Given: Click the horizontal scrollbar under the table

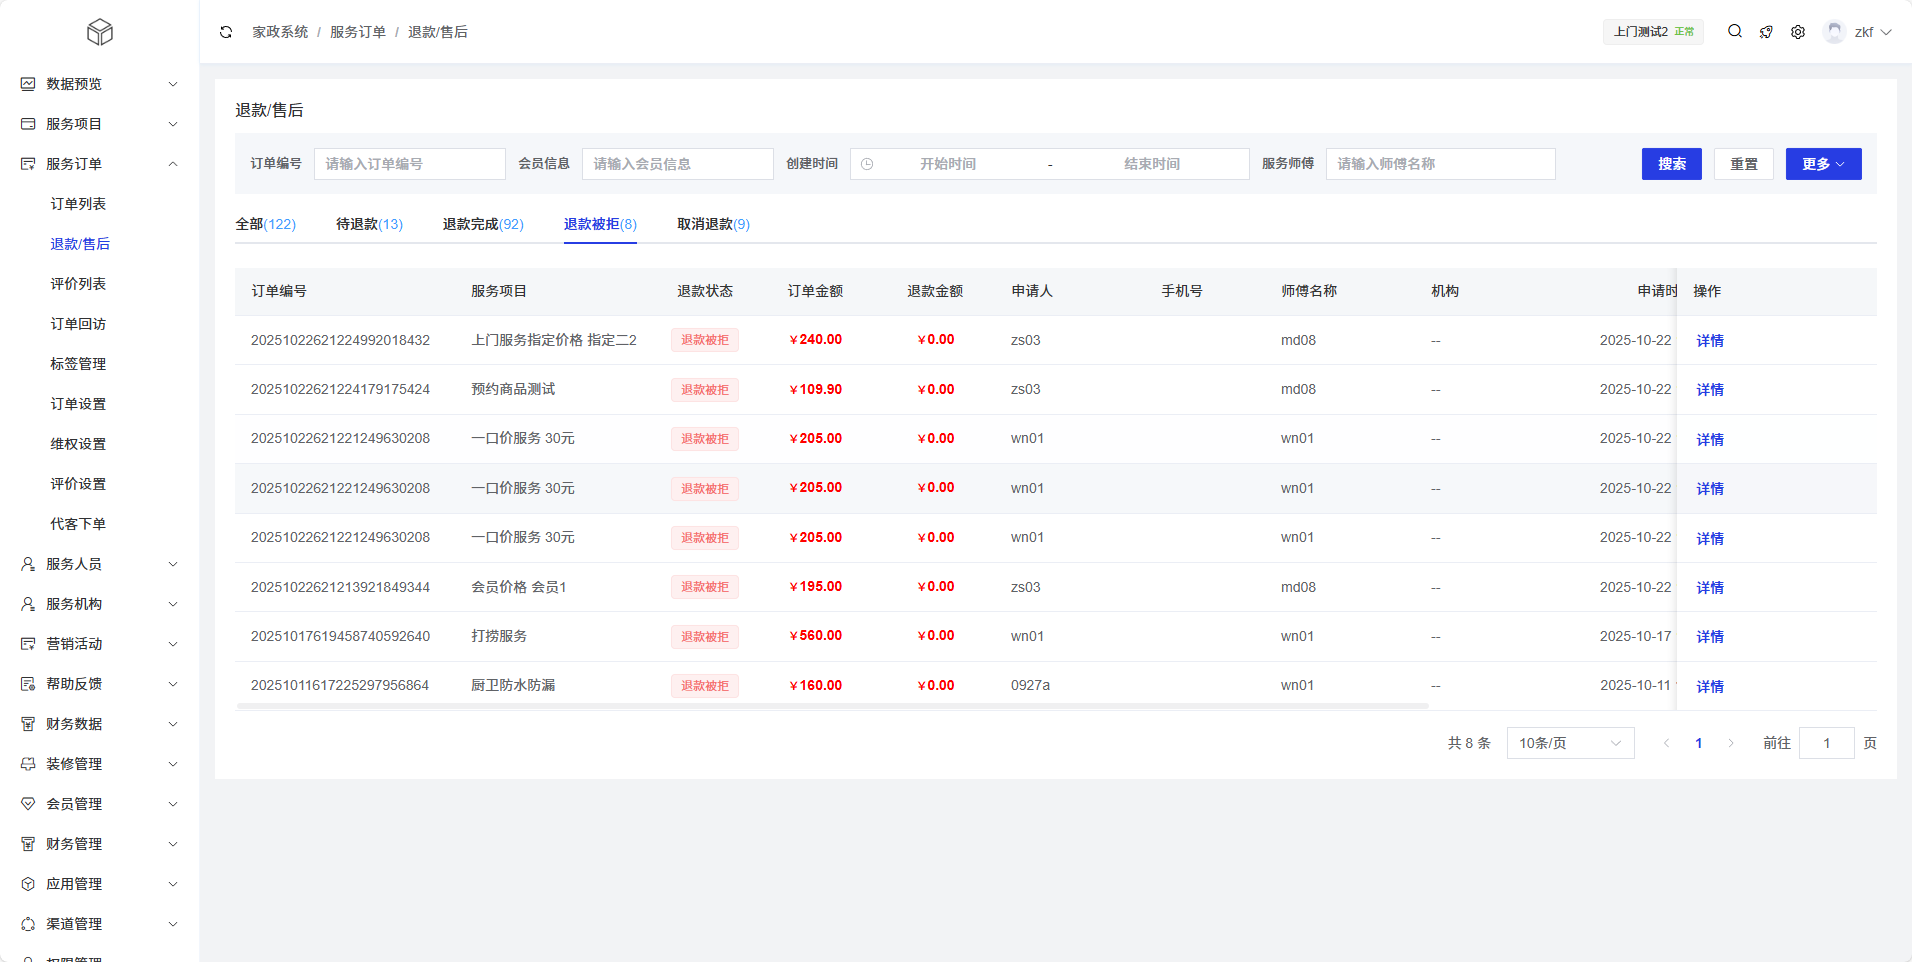Looking at the screenshot, I should click(x=832, y=706).
